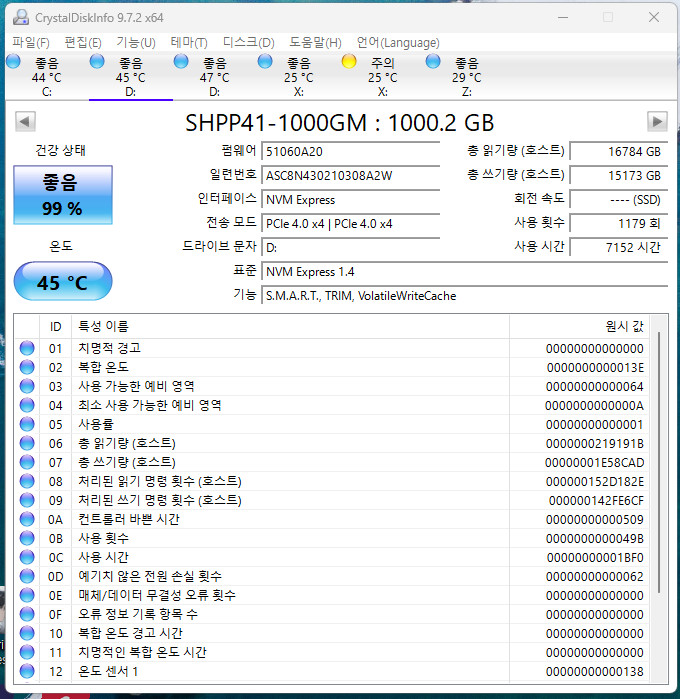Click the PCIe 4.0 x4 transfer mode field
This screenshot has width=680, height=699.
pos(350,224)
